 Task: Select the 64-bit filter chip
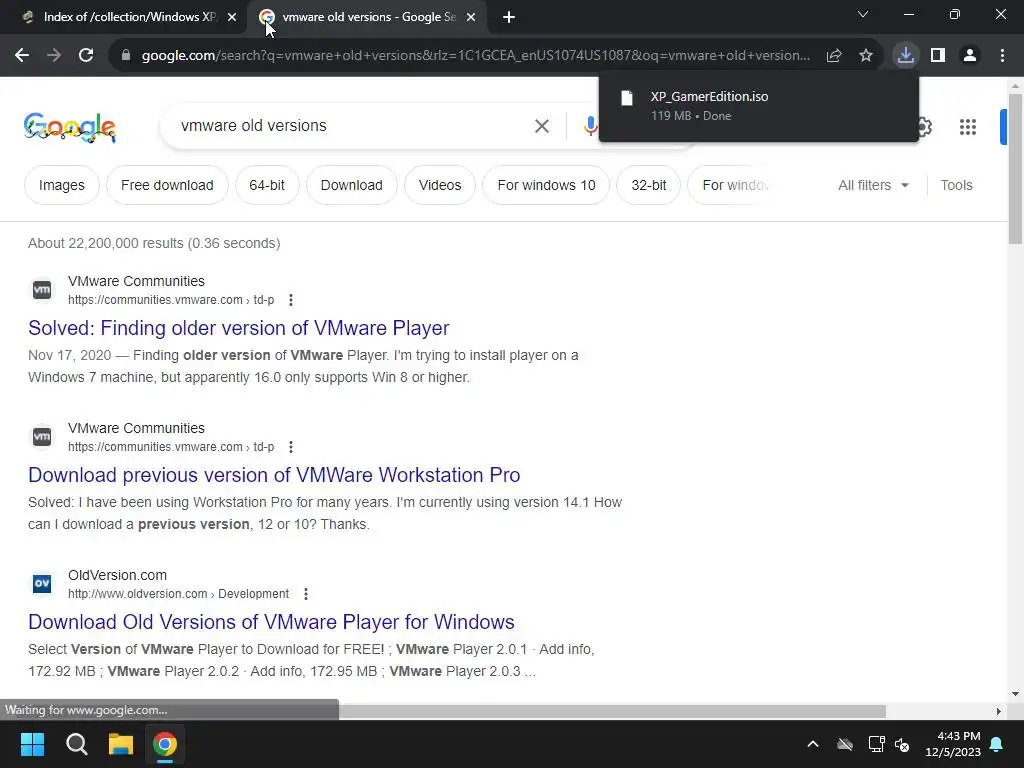click(x=266, y=185)
